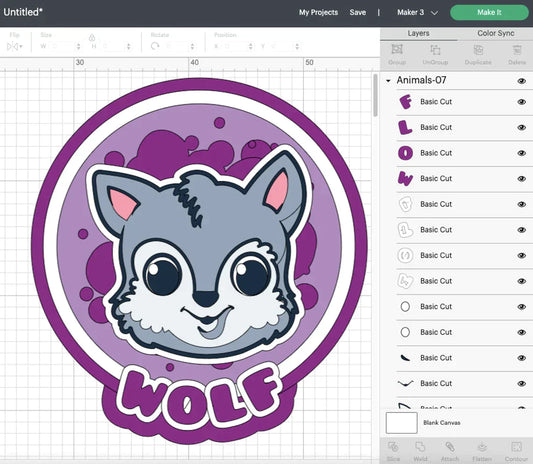Screen dimensions: 533x464
Task: Select the purple L letter layer thumbnail
Action: [x=405, y=127]
